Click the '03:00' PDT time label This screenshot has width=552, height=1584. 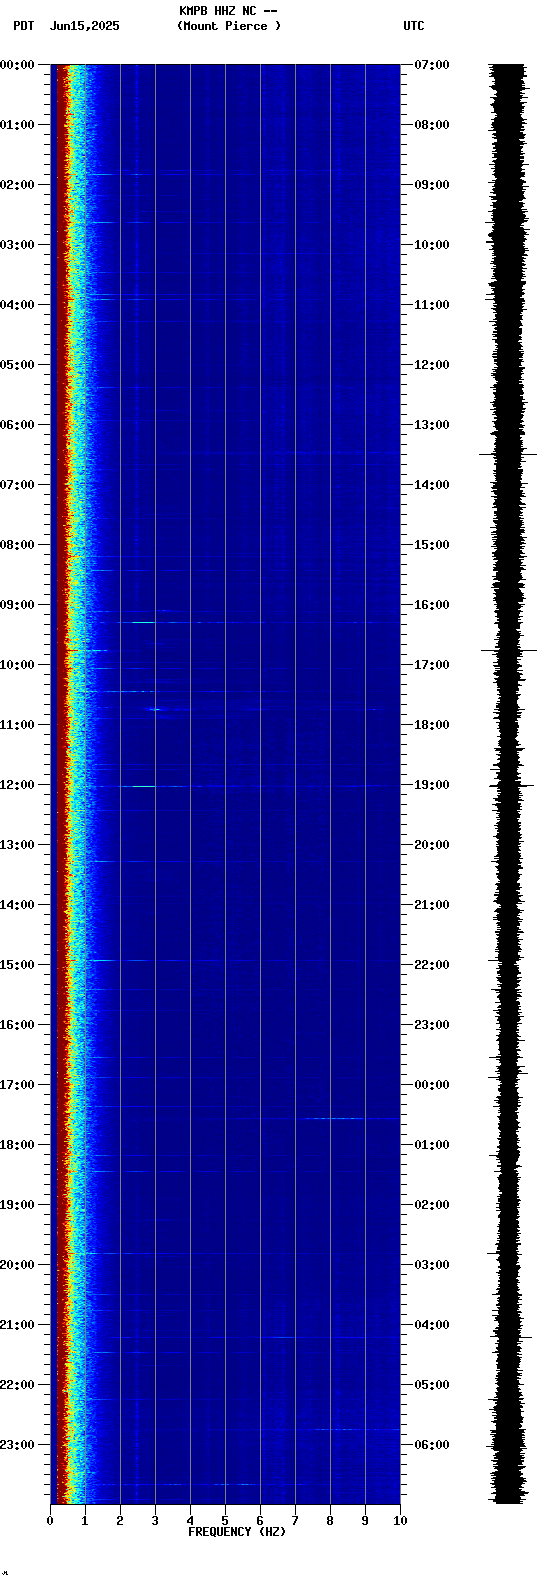pos(17,245)
